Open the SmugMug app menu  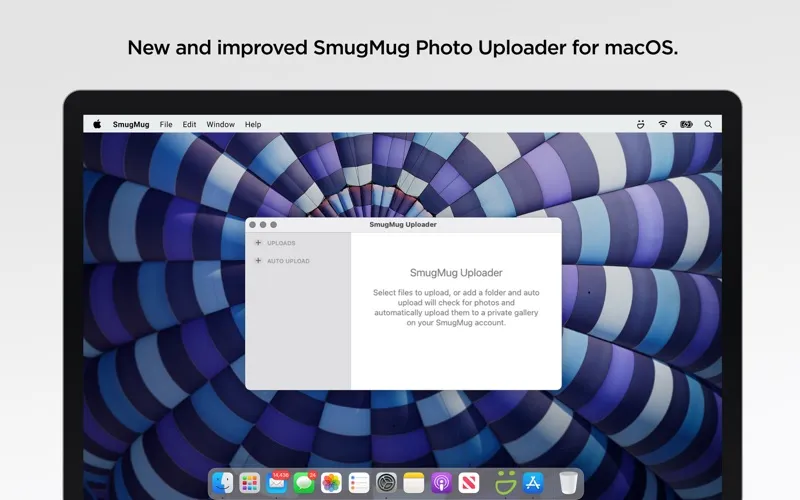click(x=131, y=124)
